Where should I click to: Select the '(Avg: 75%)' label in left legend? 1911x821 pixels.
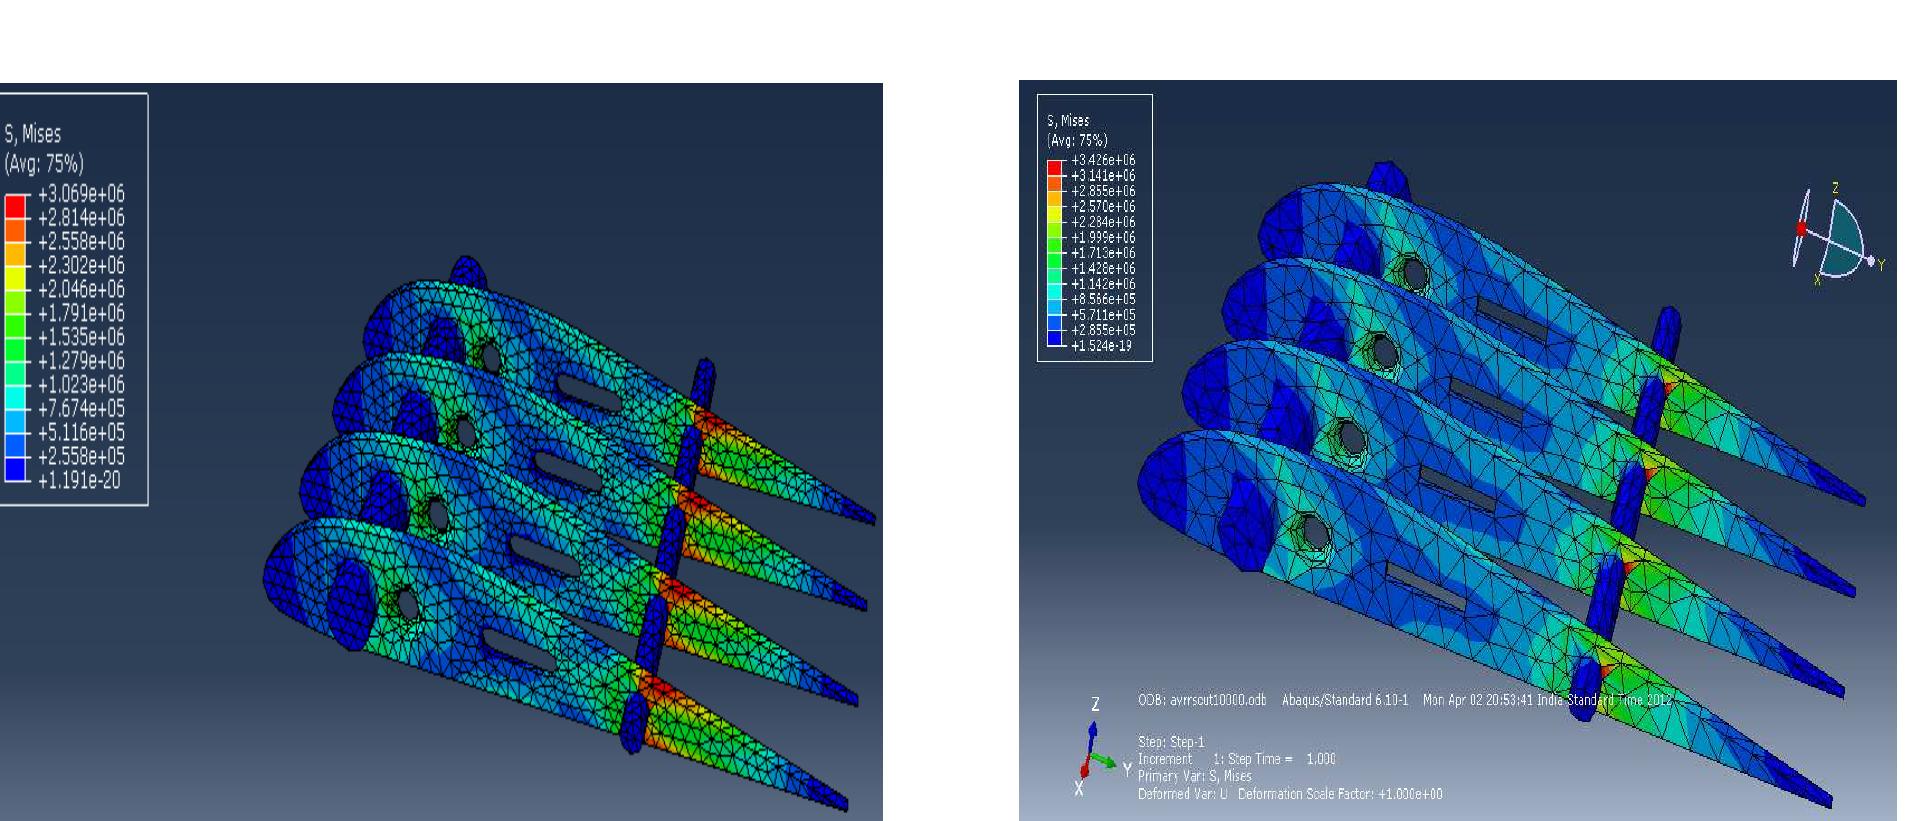click(x=44, y=163)
